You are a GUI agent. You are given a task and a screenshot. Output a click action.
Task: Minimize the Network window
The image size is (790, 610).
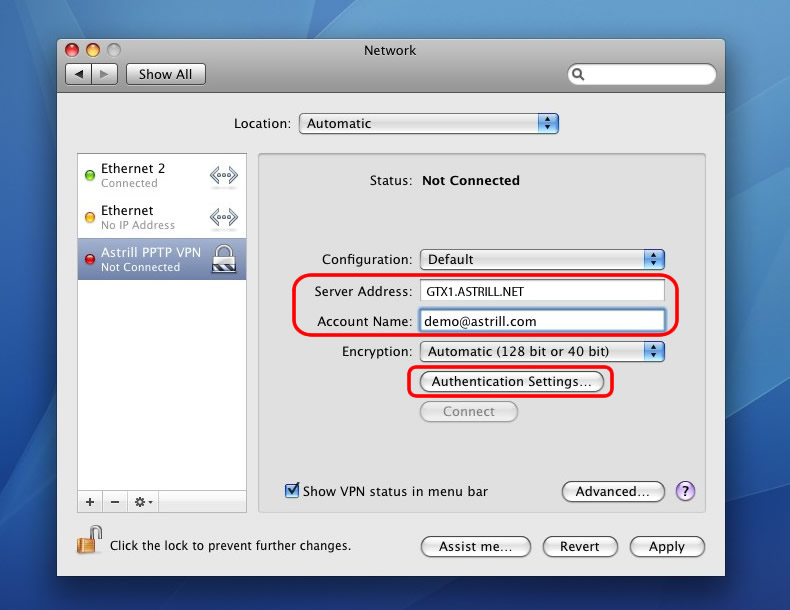pos(93,50)
